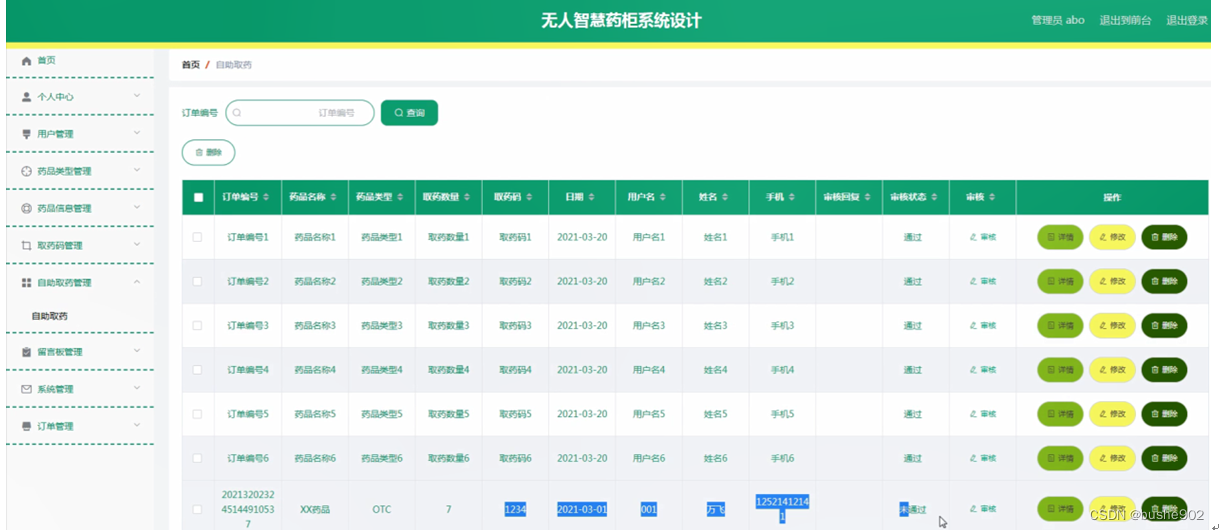Expand the 药品类型管理 menu chevron
This screenshot has height=530, width=1219.
137,170
